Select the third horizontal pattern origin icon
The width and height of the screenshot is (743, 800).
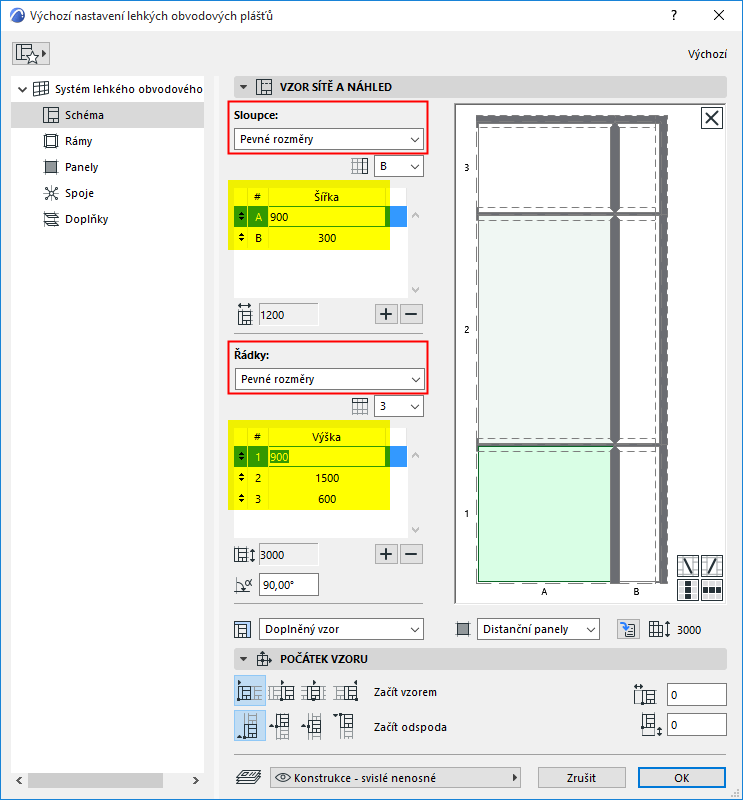tap(314, 691)
